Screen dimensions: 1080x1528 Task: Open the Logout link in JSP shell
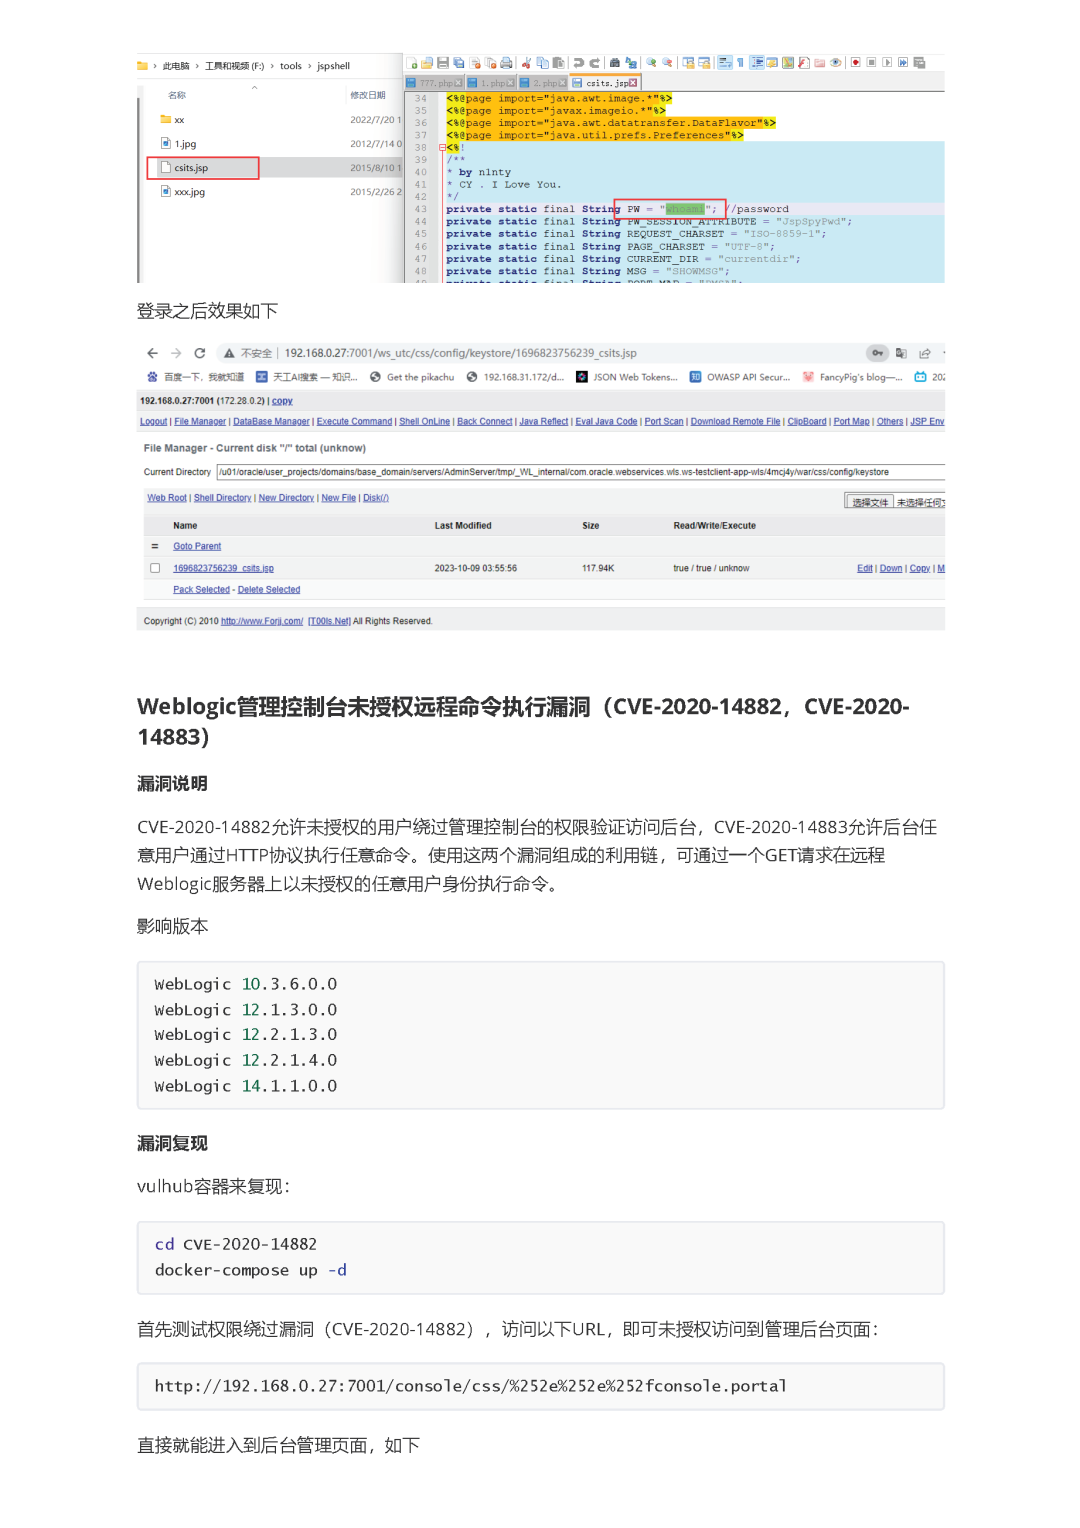pos(153,422)
